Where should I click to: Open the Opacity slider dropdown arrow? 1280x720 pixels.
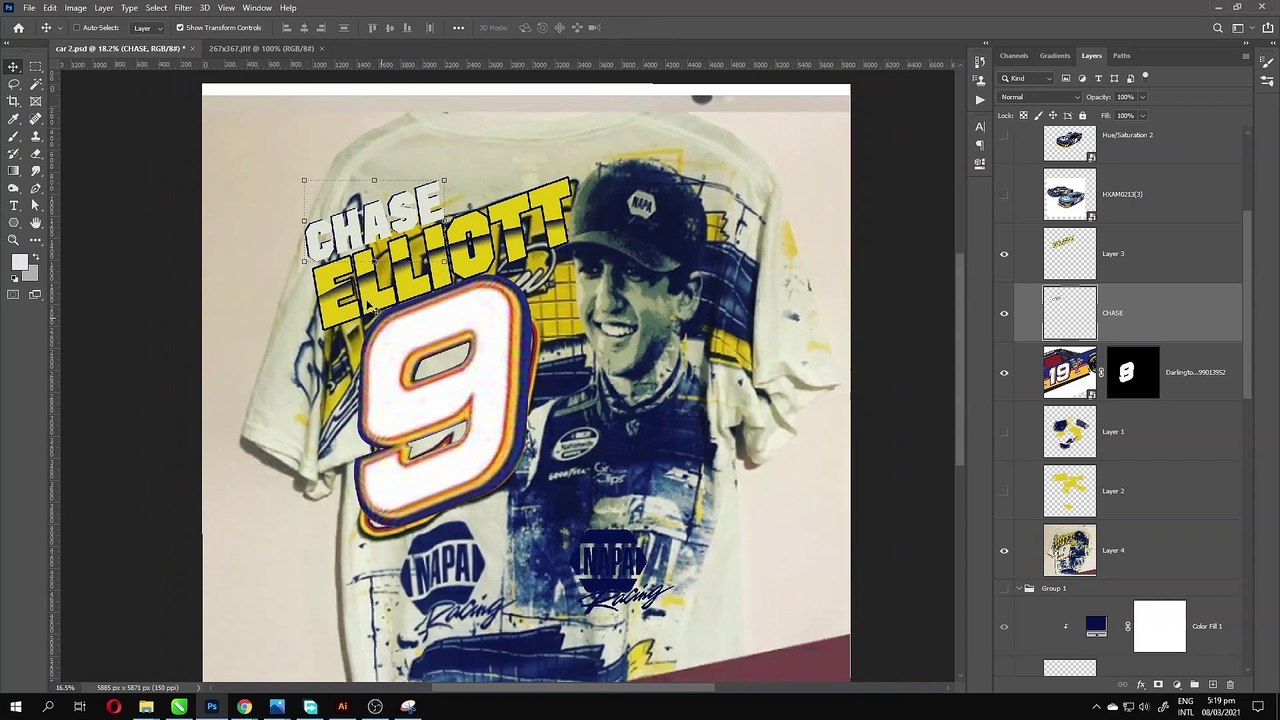[x=1142, y=97]
